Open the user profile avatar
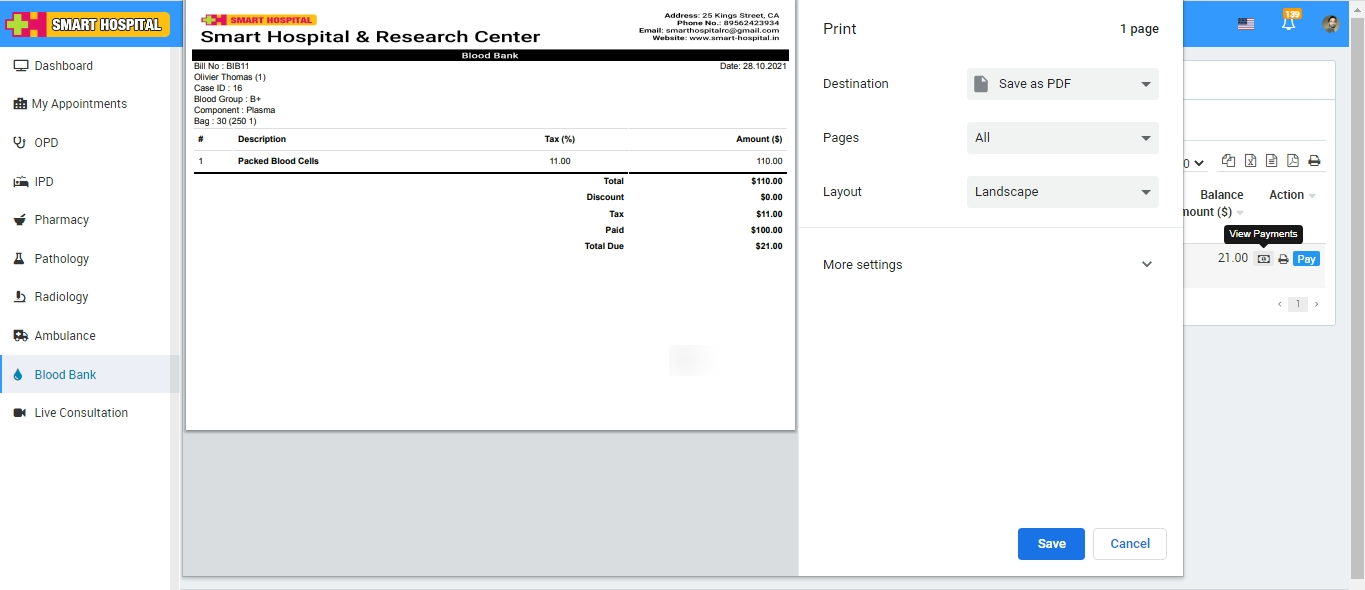 [1330, 24]
